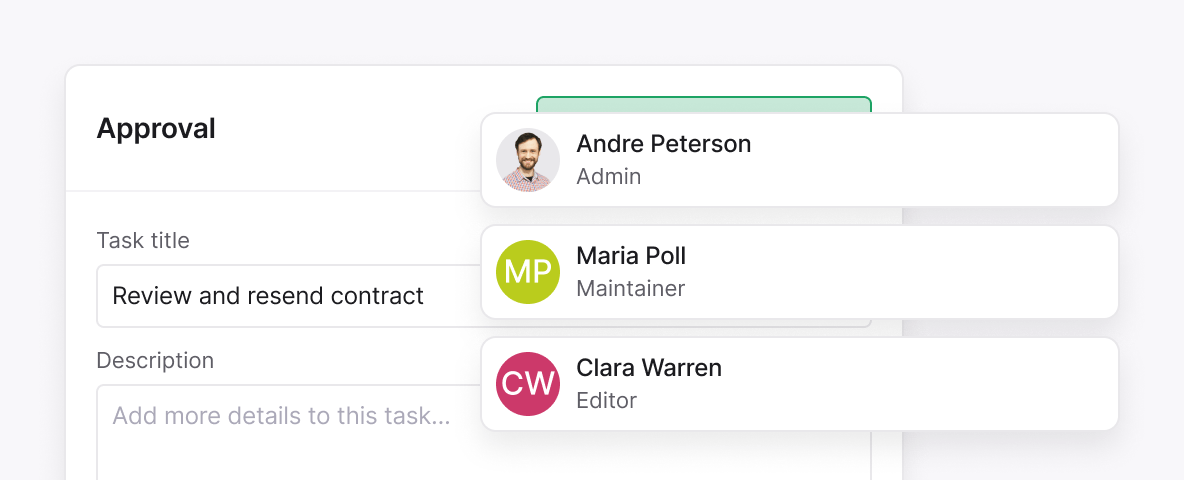Click the Editor role label
1184x480 pixels.
(607, 401)
